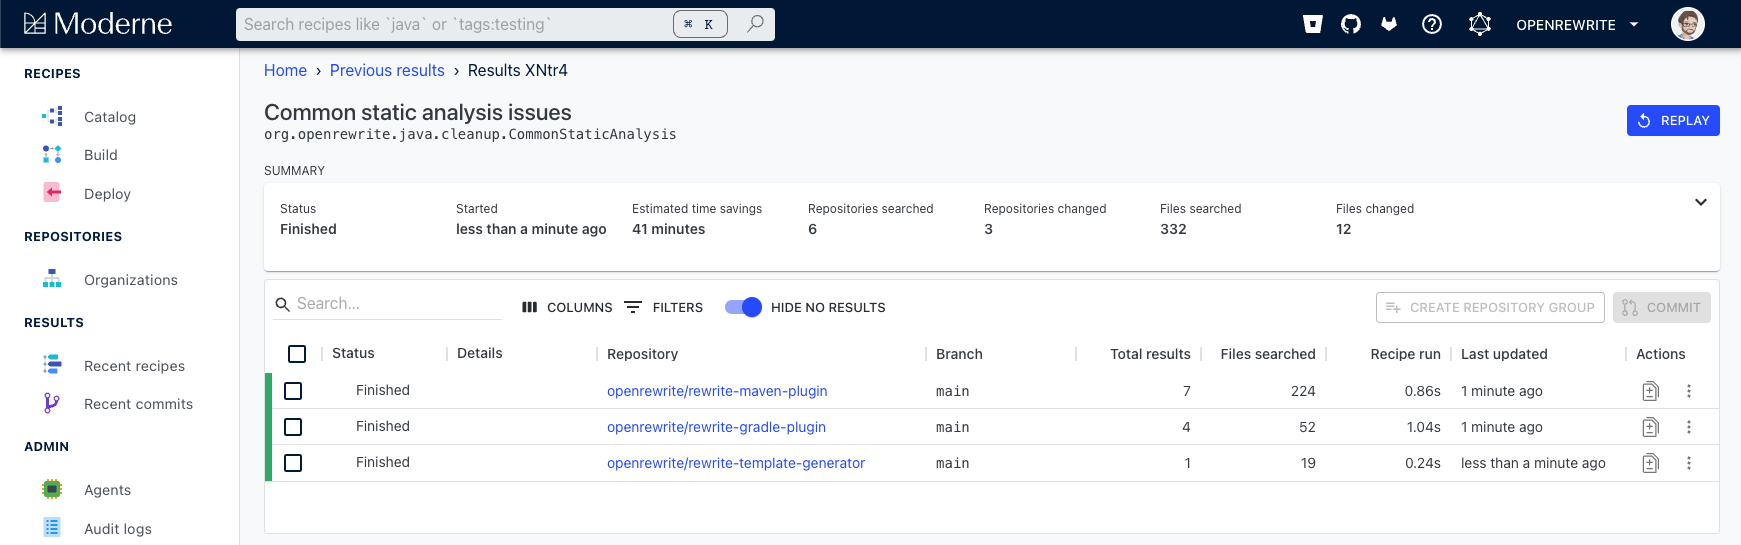The height and width of the screenshot is (545, 1741).
Task: View diff for rewrite-template-generator row
Action: [1651, 463]
